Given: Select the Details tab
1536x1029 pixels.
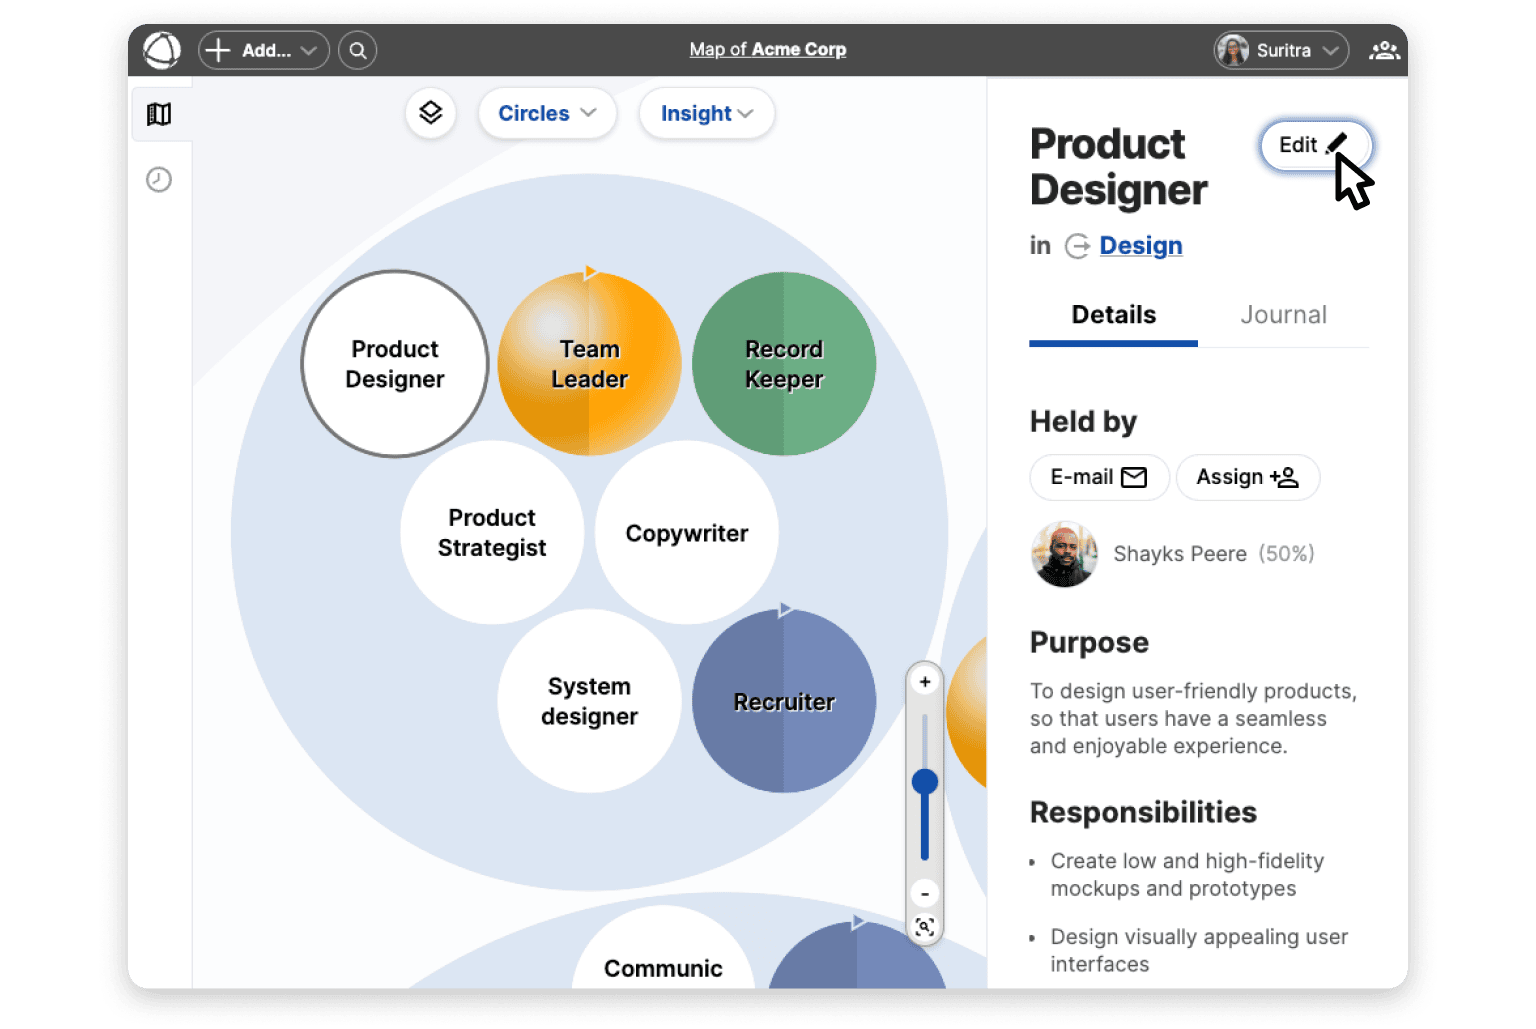Looking at the screenshot, I should point(1113,315).
